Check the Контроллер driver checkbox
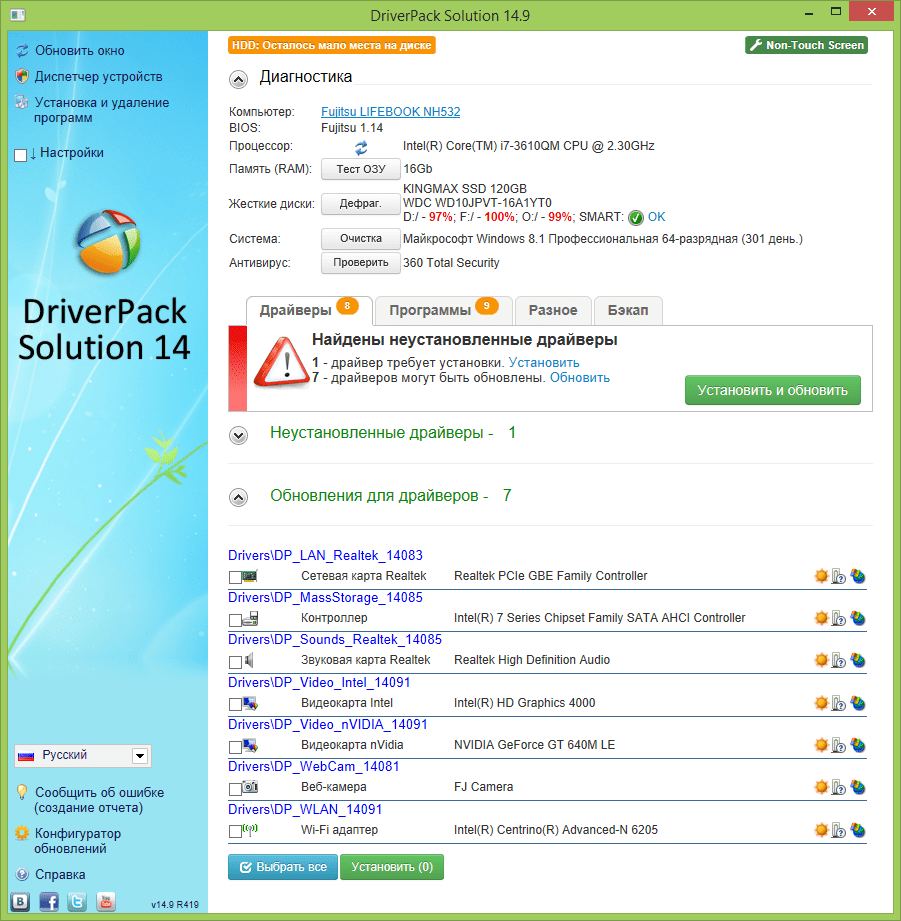901x921 pixels. tap(235, 620)
